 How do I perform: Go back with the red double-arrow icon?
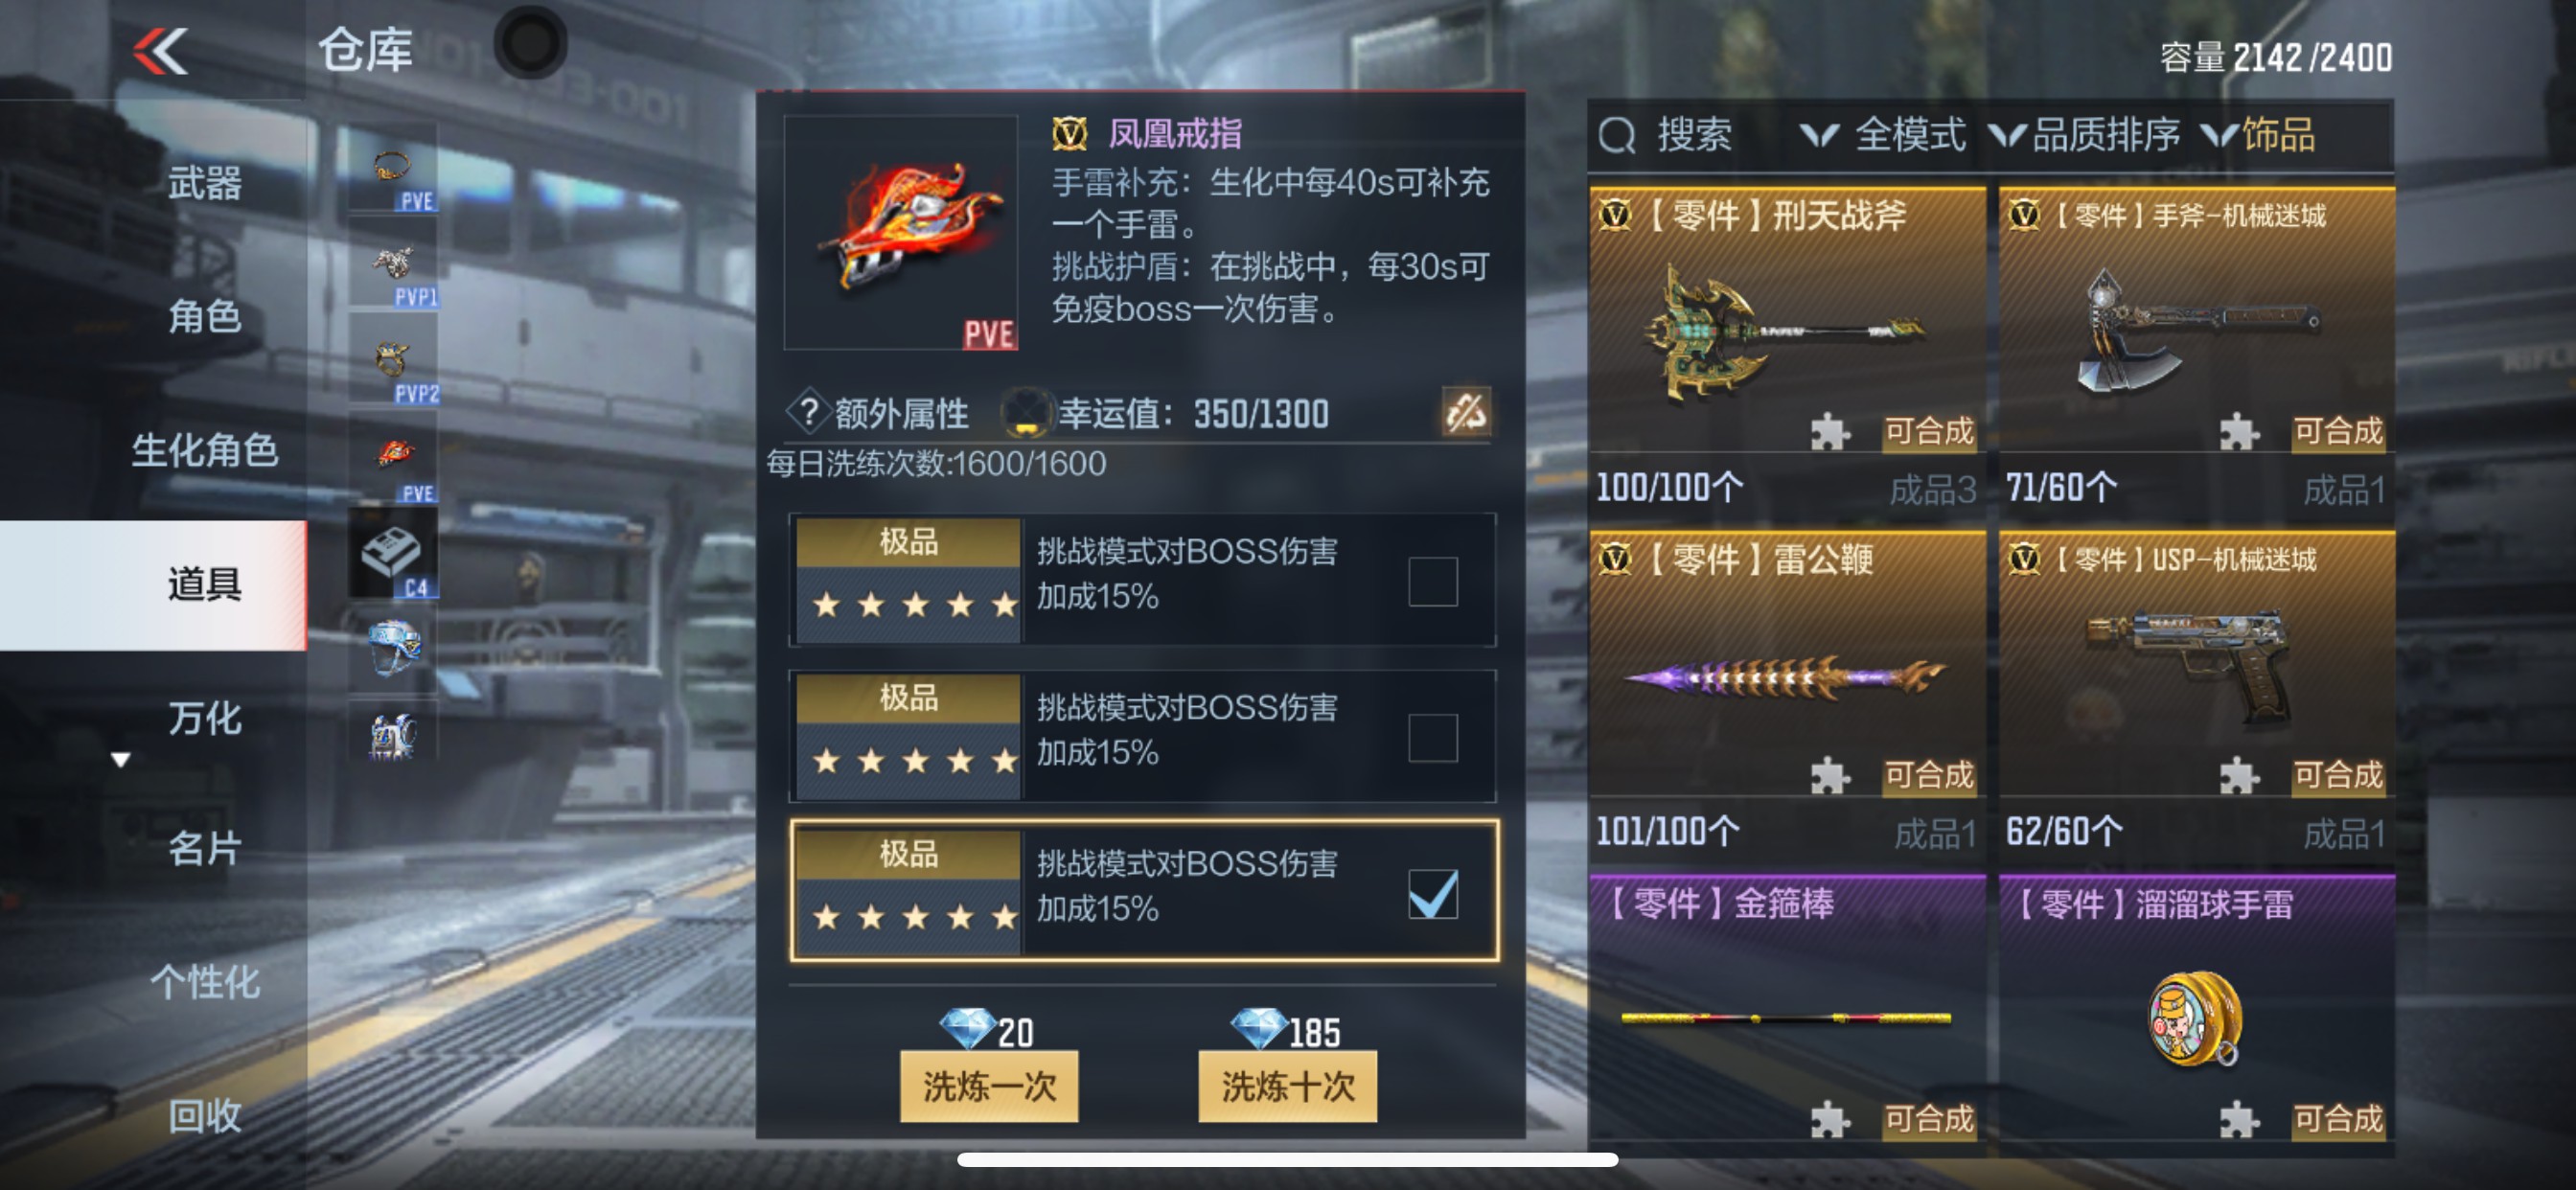[x=161, y=51]
